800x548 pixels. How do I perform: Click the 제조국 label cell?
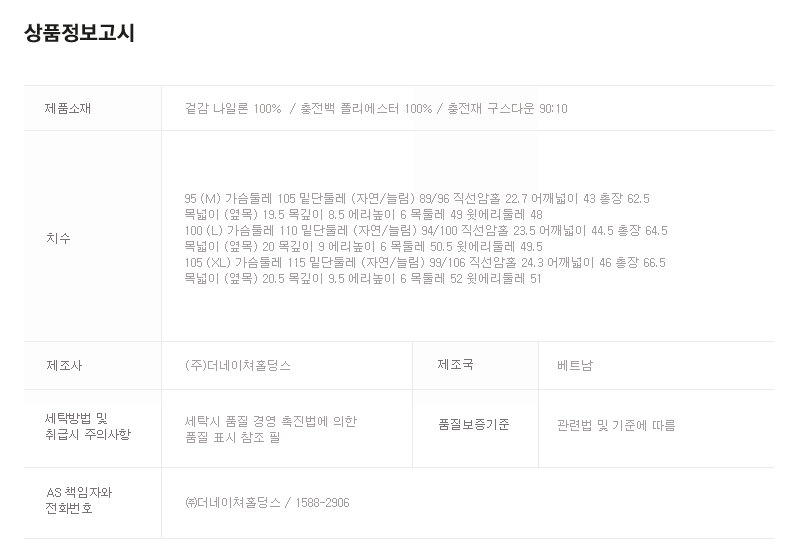pyautogui.click(x=455, y=365)
